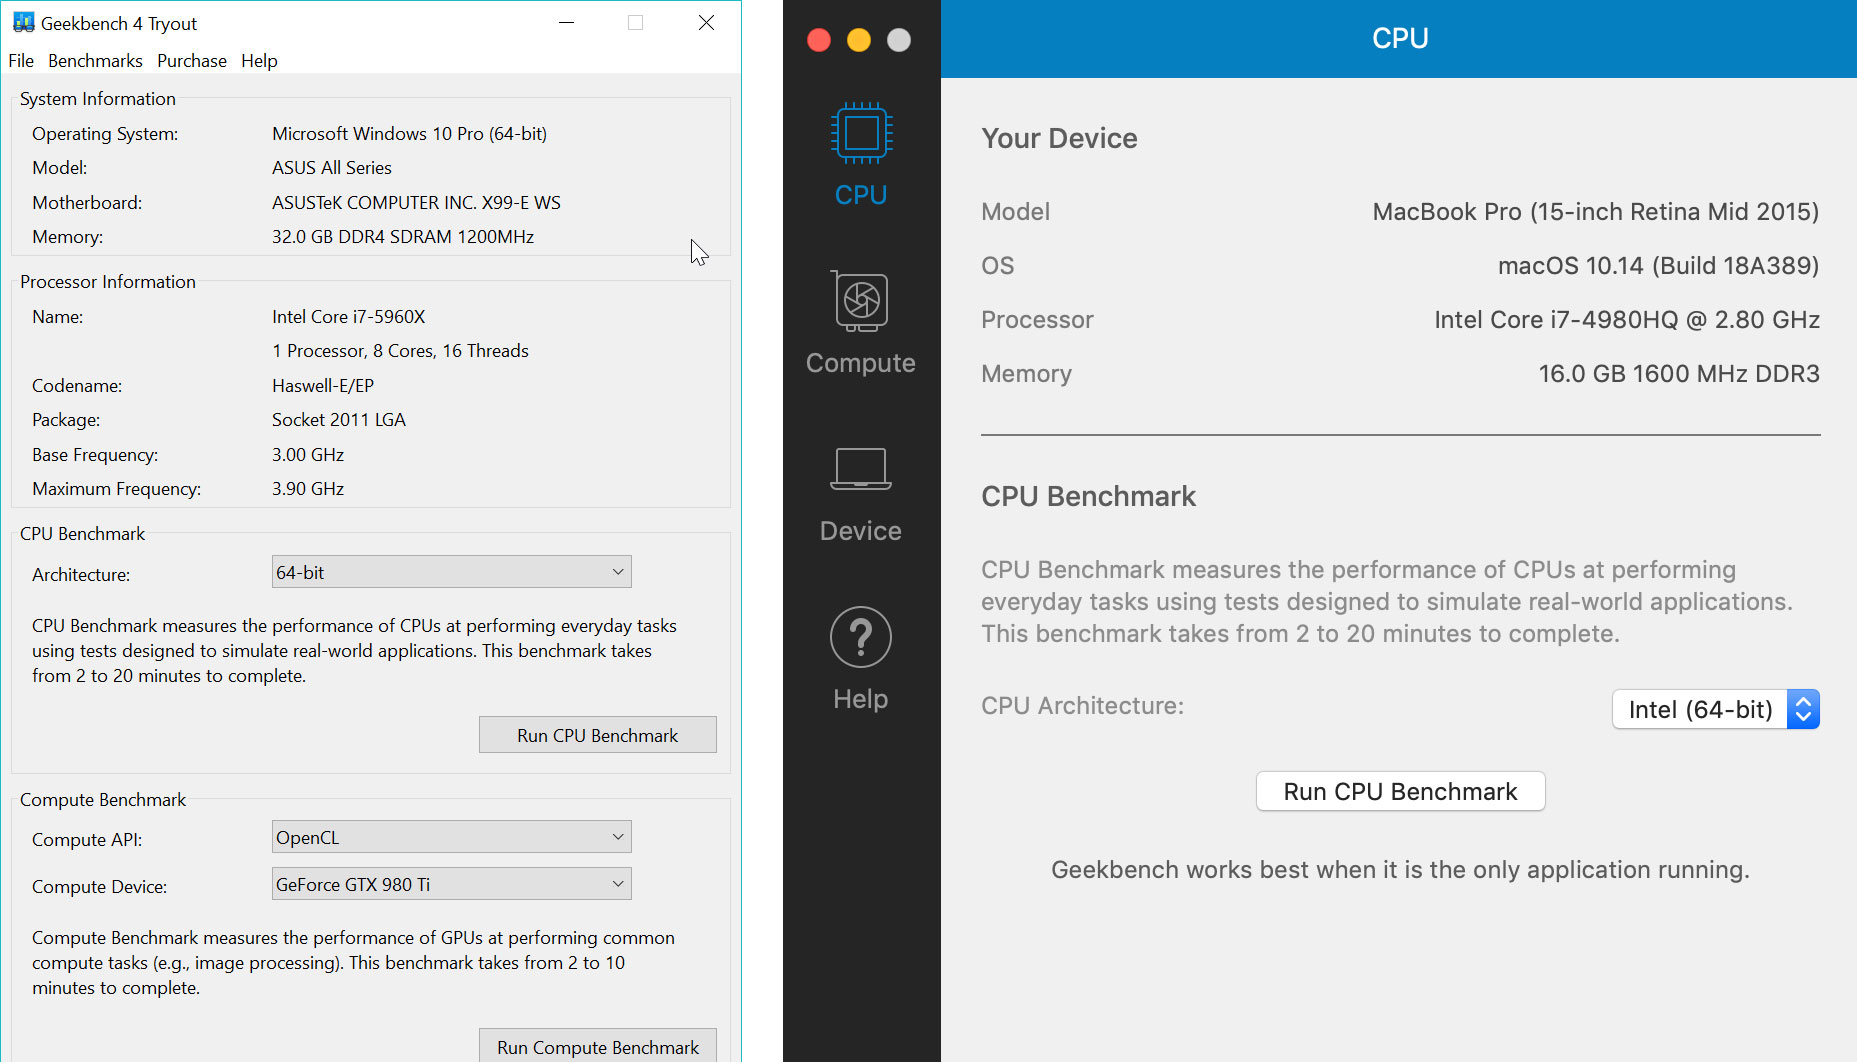Open the Compute section in the Mac sidebar

(861, 322)
